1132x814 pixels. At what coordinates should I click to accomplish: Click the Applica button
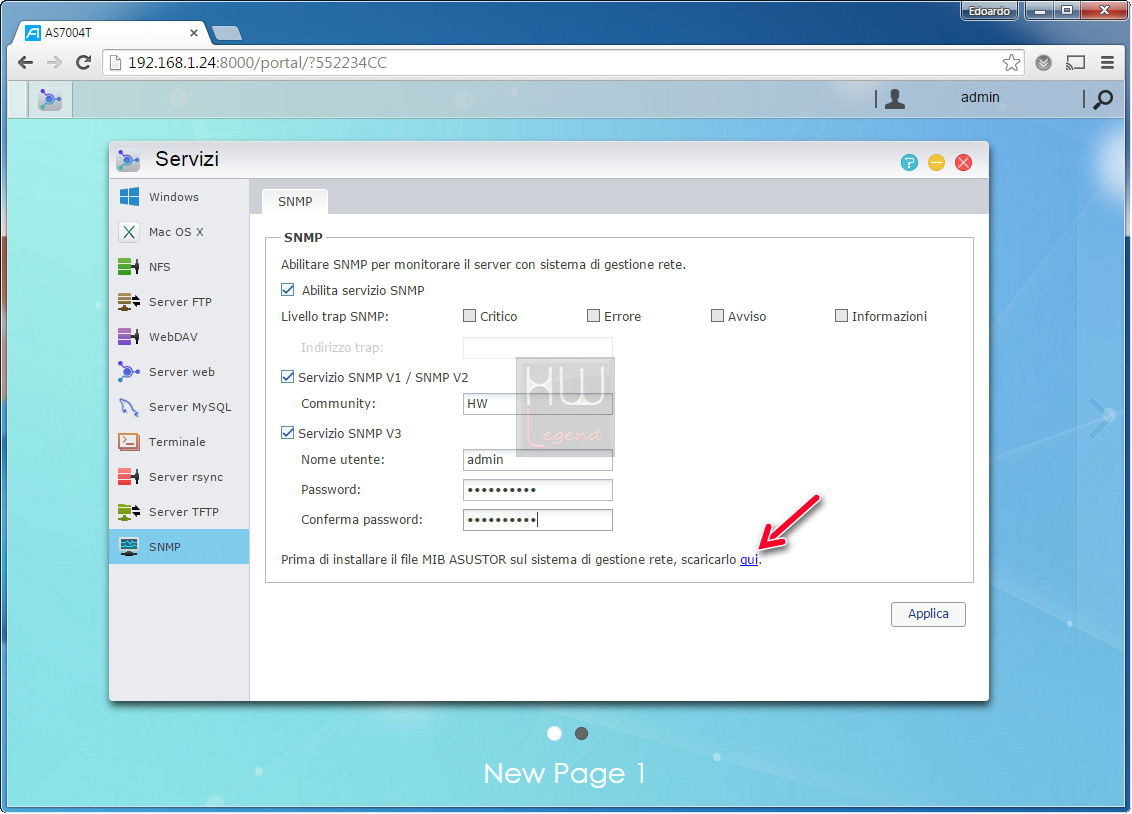click(x=928, y=614)
